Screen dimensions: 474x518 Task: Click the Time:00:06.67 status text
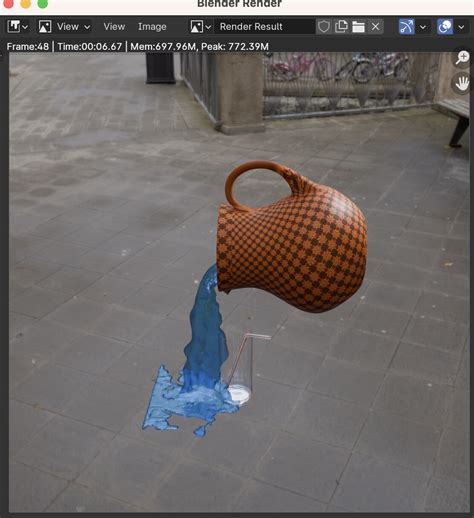point(90,46)
